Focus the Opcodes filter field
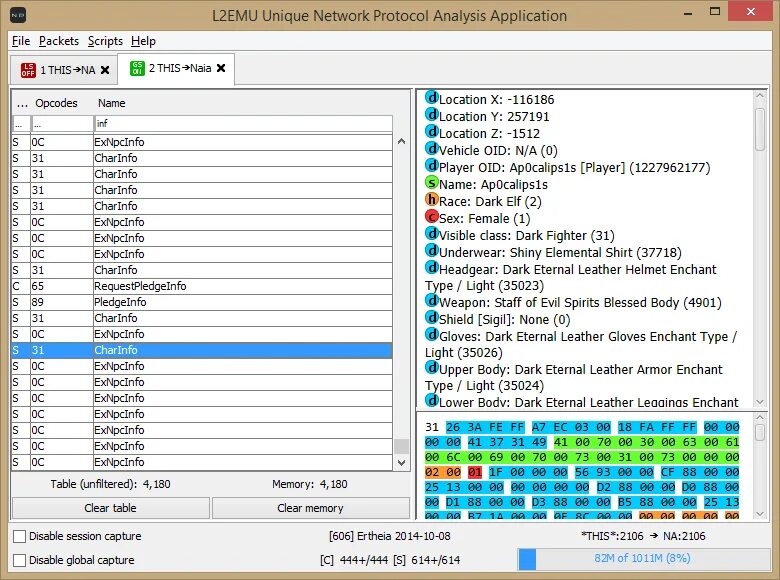 tap(62, 123)
